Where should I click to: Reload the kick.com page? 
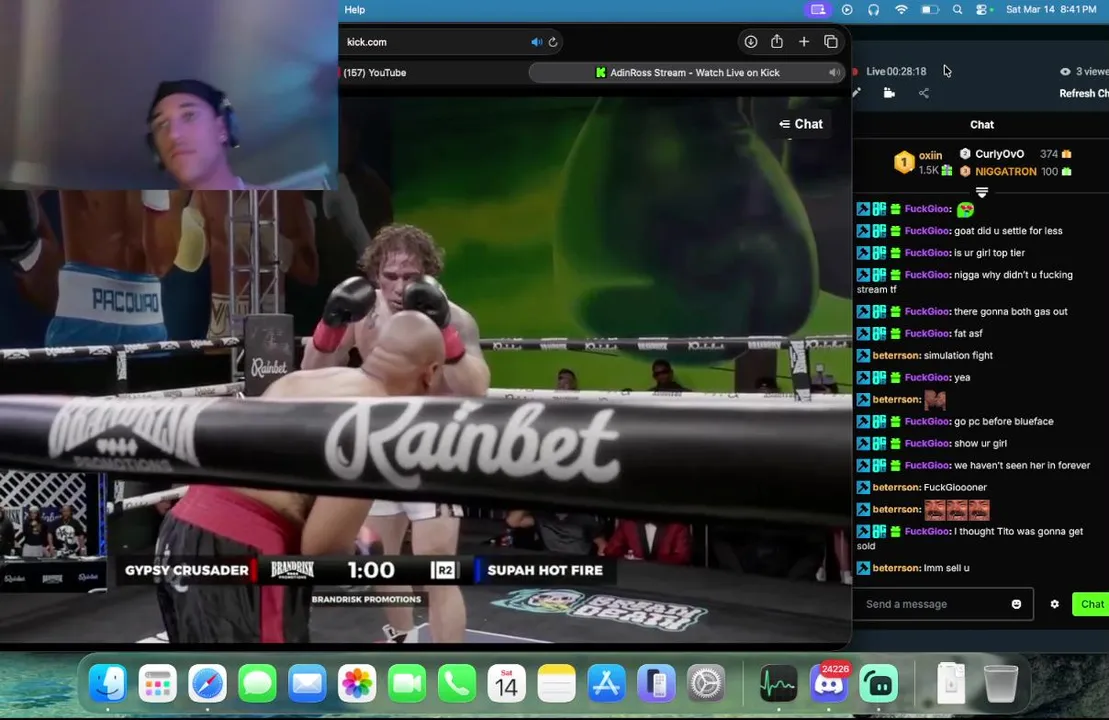coord(553,42)
